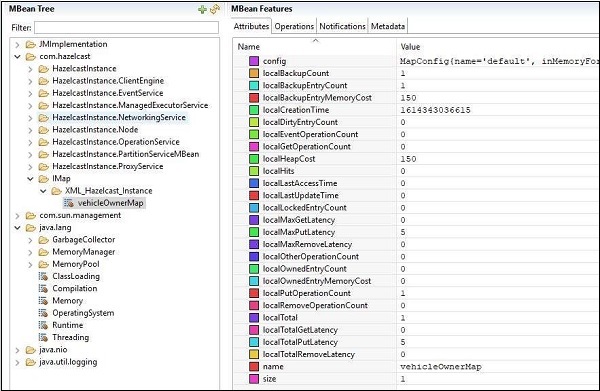Click the localTotalRemoveLatency yellow attribute icon

(254, 354)
